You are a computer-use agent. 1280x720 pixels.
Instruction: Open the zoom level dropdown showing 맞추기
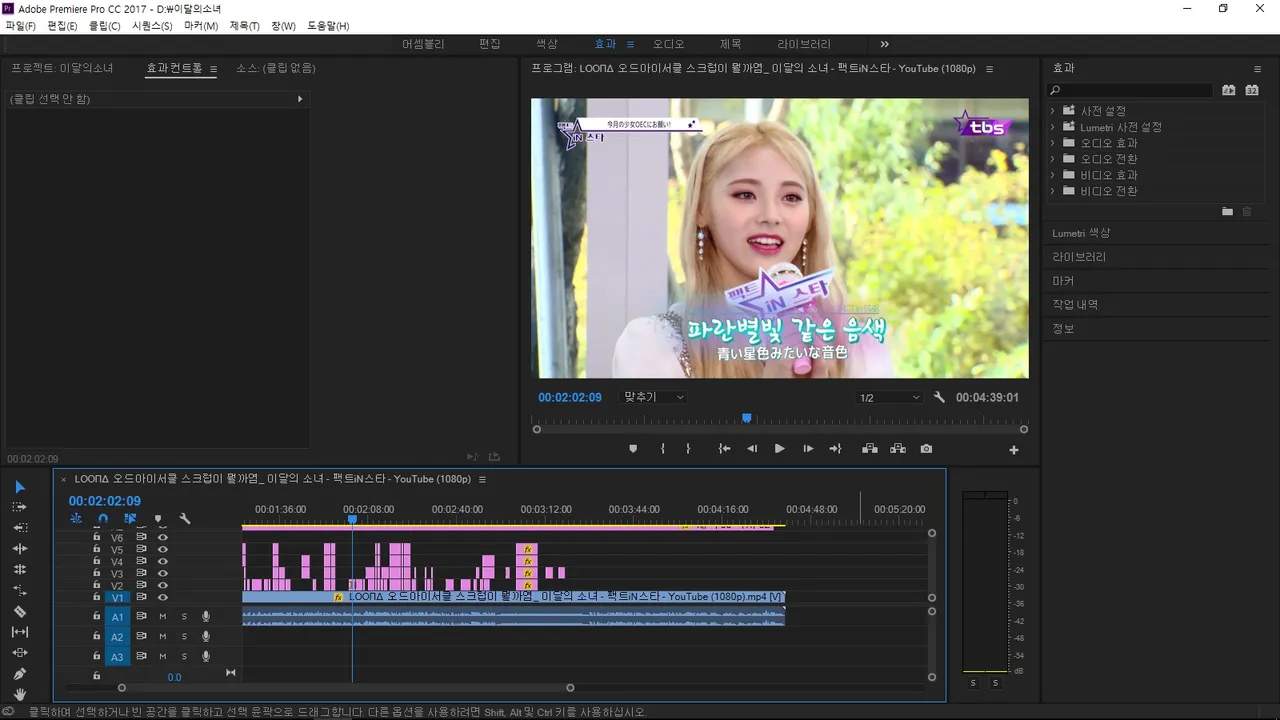pyautogui.click(x=653, y=397)
